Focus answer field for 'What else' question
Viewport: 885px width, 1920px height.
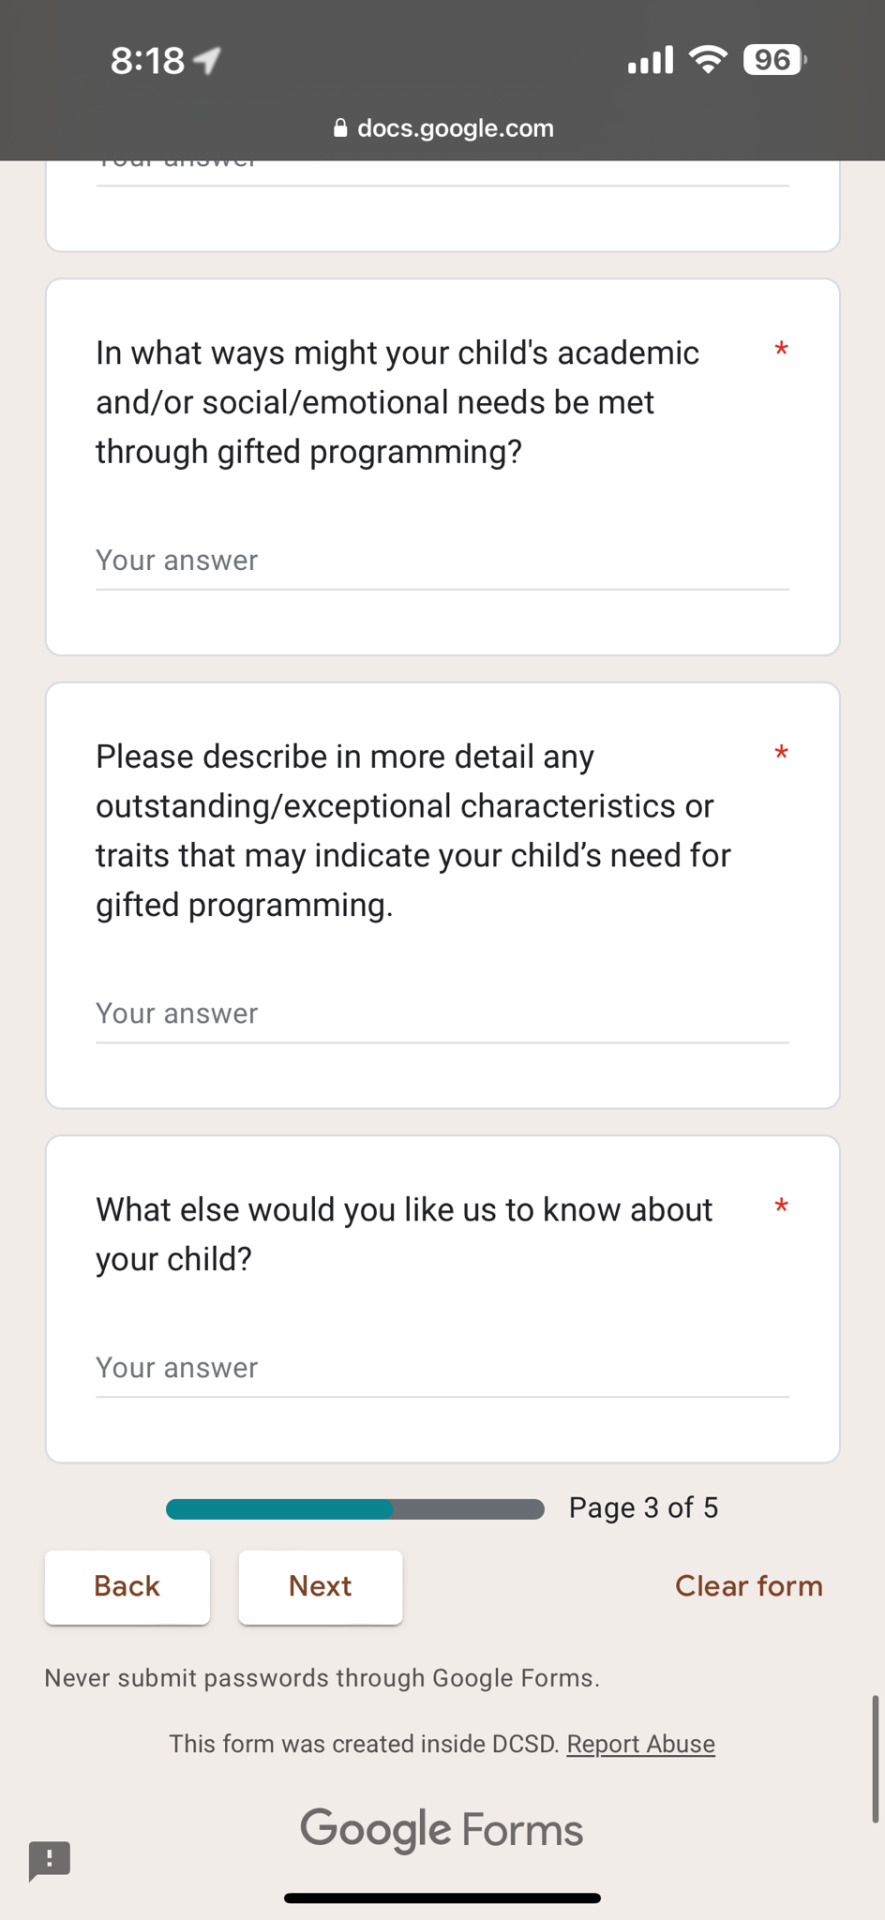(x=442, y=1369)
